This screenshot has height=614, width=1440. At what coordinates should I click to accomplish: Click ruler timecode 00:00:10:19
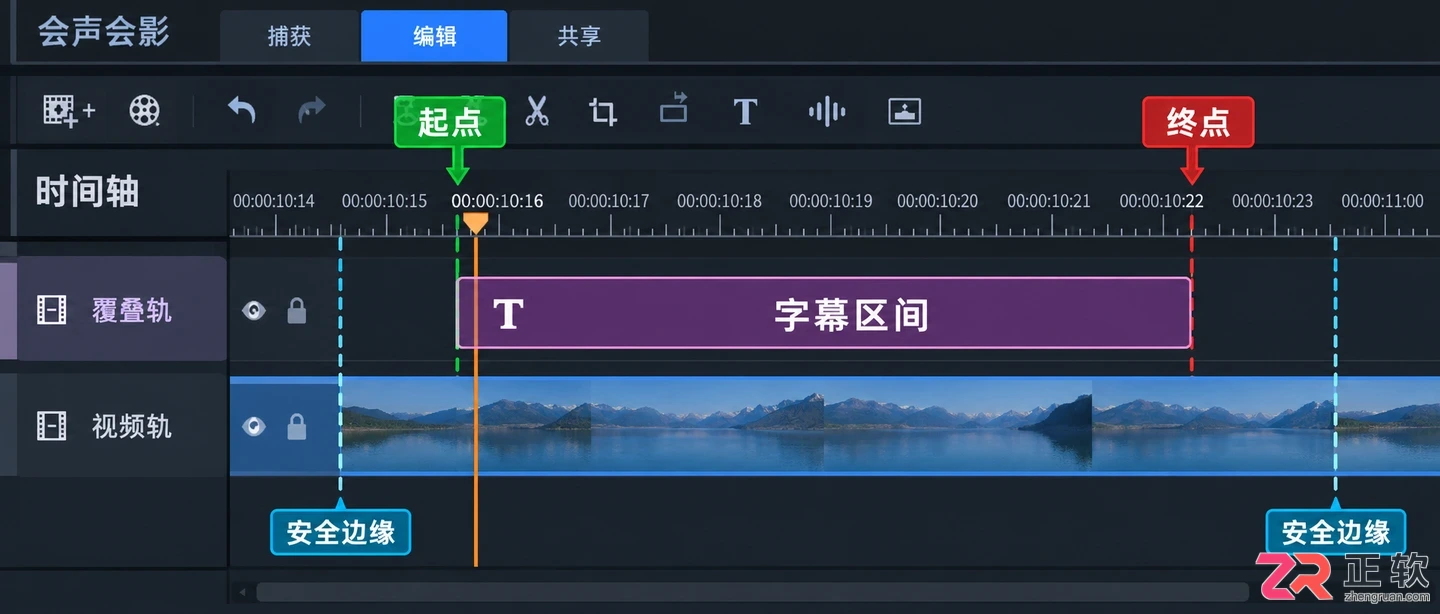click(831, 201)
